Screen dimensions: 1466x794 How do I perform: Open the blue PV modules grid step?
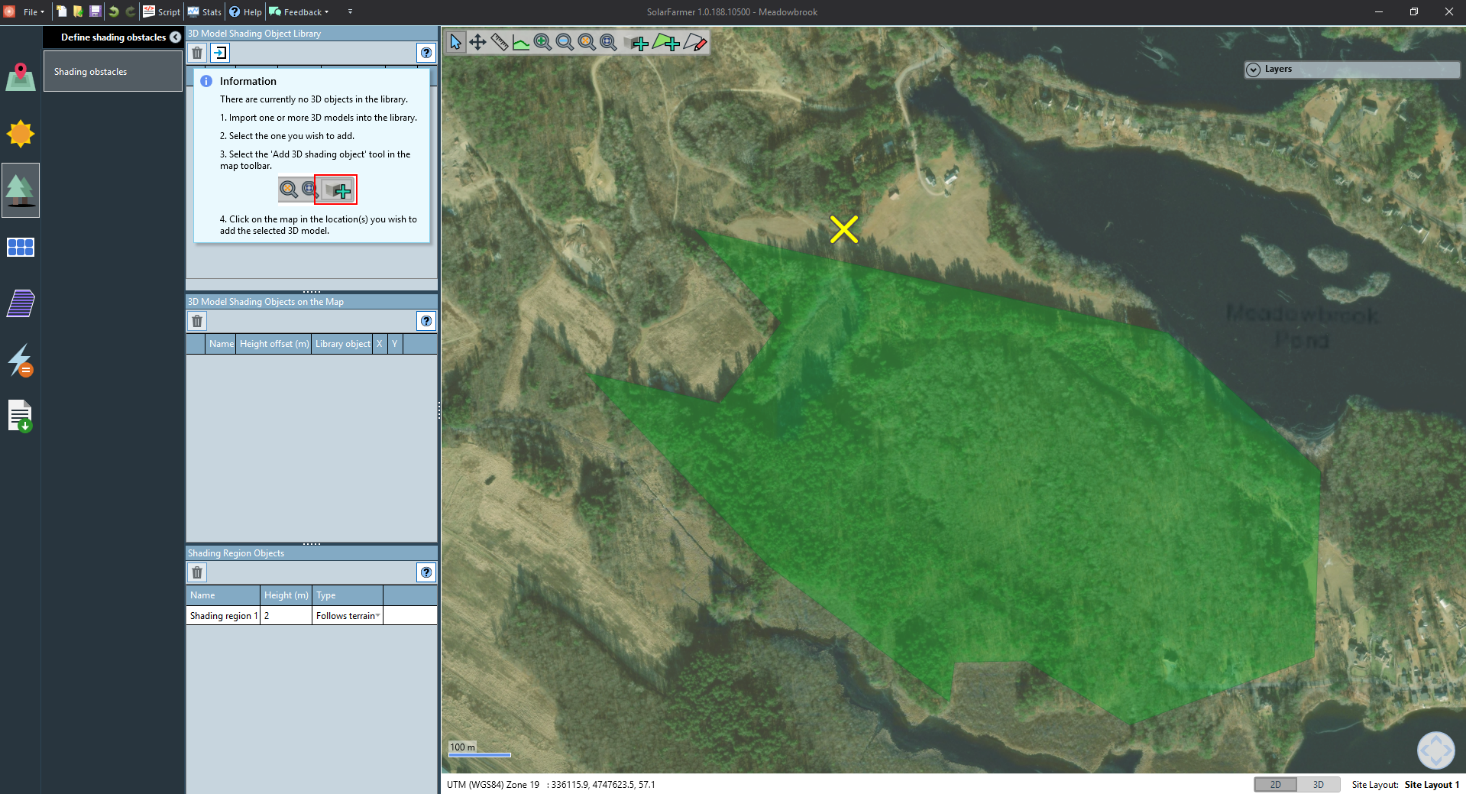tap(21, 247)
